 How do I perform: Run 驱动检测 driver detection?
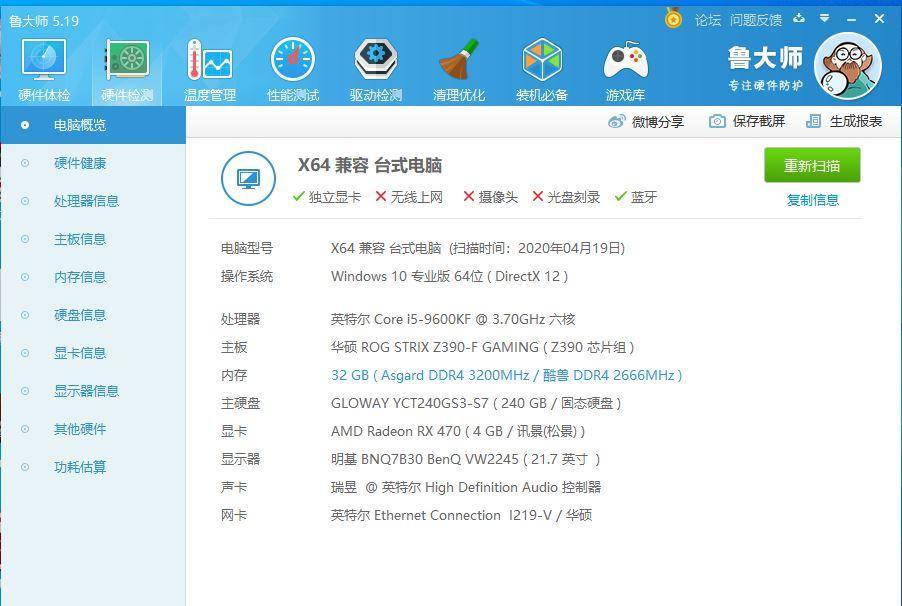click(x=376, y=65)
